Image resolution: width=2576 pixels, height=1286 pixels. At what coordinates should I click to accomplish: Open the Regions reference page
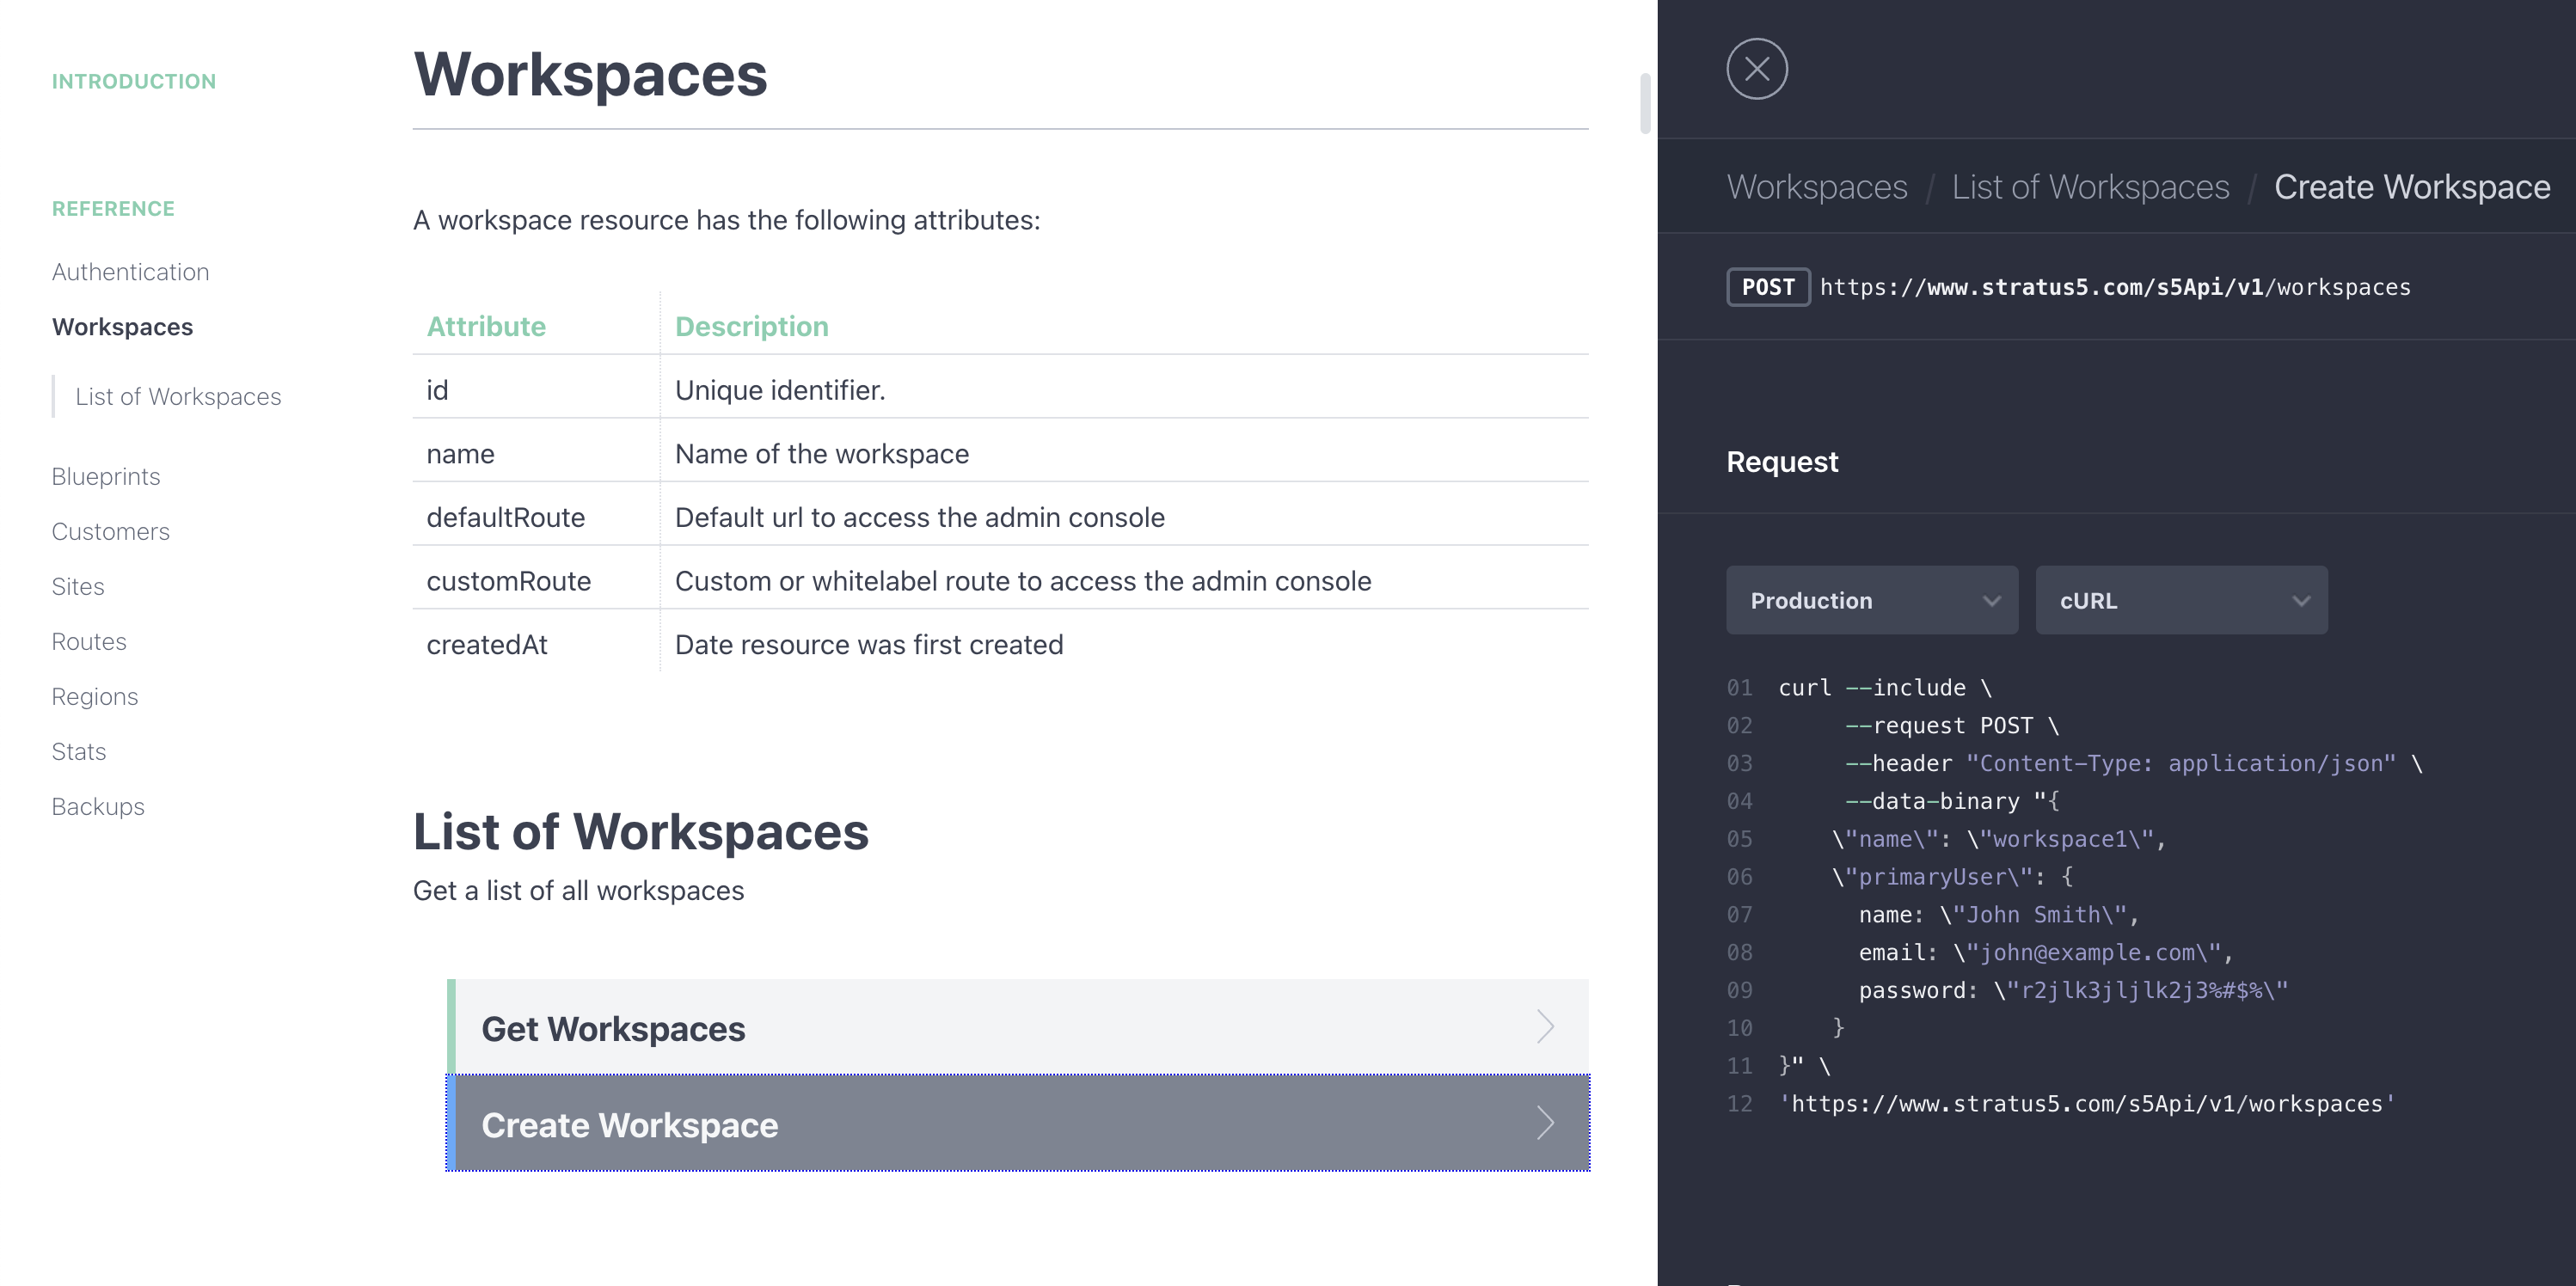click(95, 696)
